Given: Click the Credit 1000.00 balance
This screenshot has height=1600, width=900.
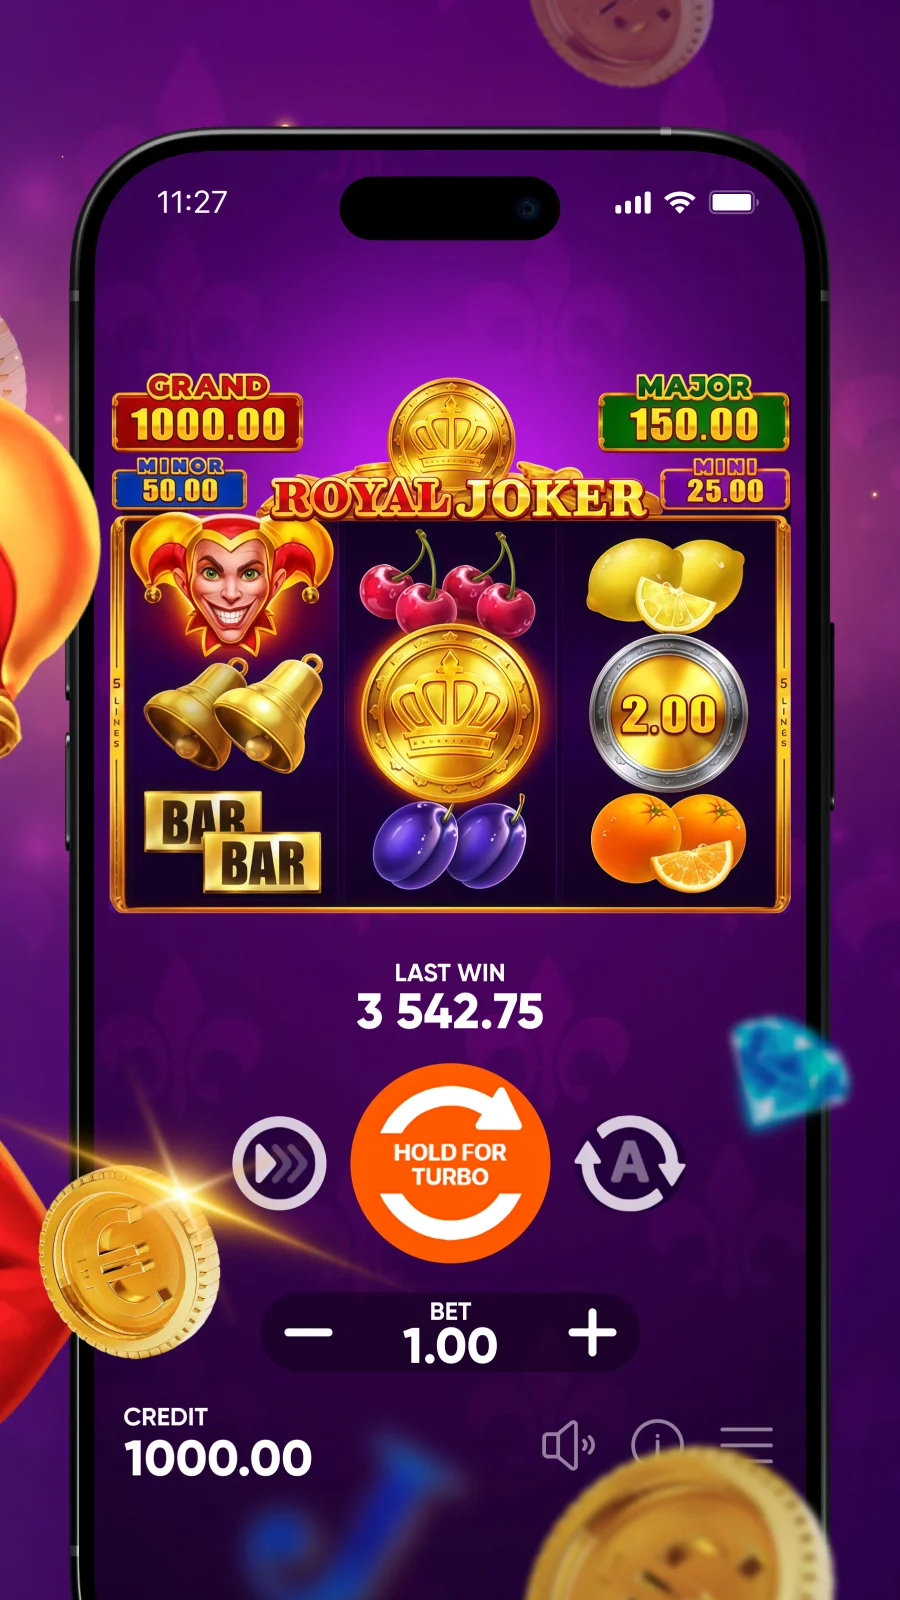Looking at the screenshot, I should (x=218, y=1443).
